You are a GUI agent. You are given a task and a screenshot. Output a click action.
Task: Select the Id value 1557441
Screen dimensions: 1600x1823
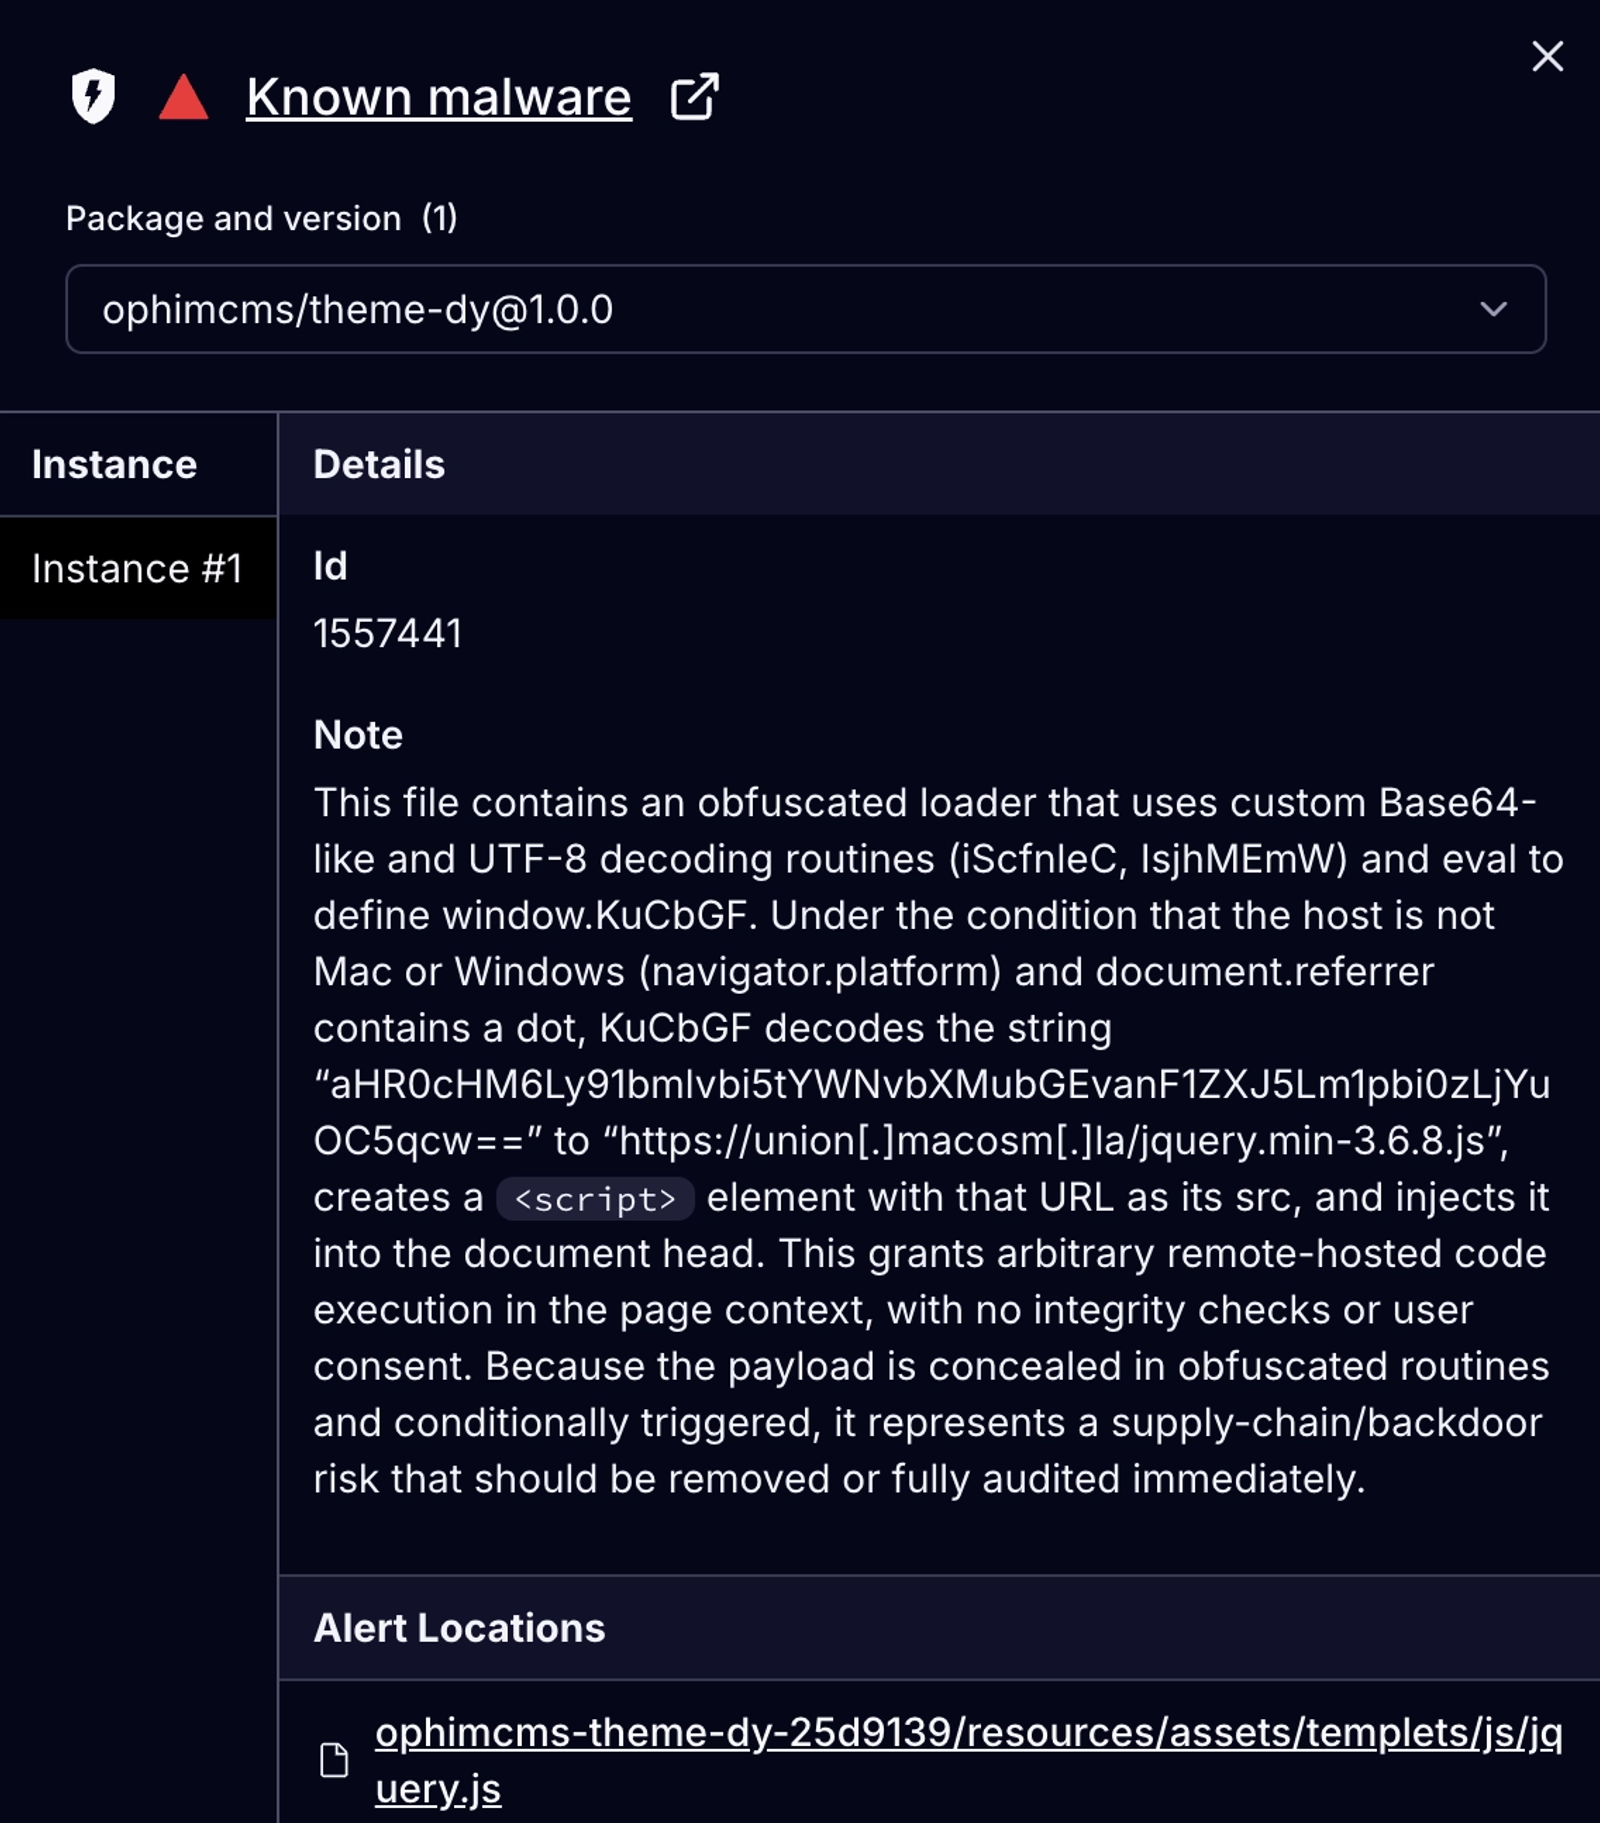coord(389,630)
